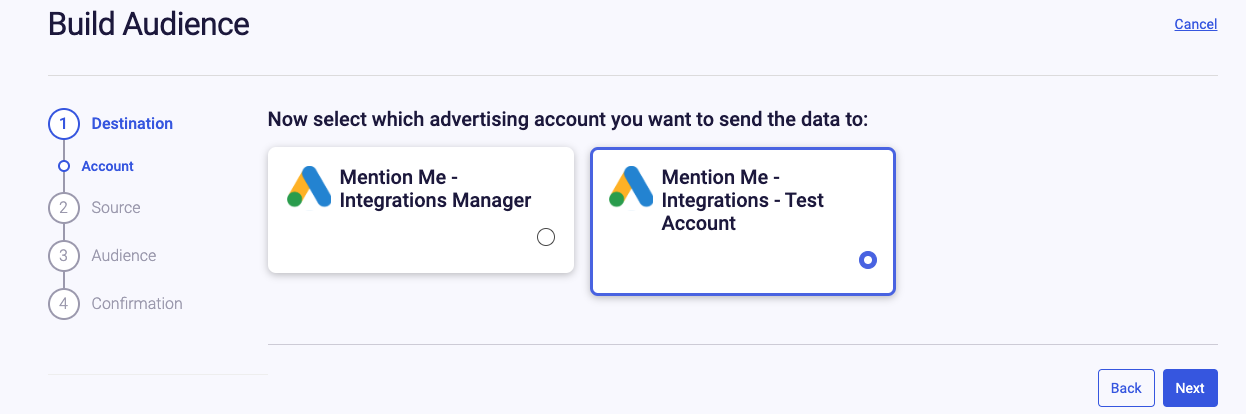The height and width of the screenshot is (414, 1246).
Task: Go to the Source step label
Action: pyautogui.click(x=116, y=208)
